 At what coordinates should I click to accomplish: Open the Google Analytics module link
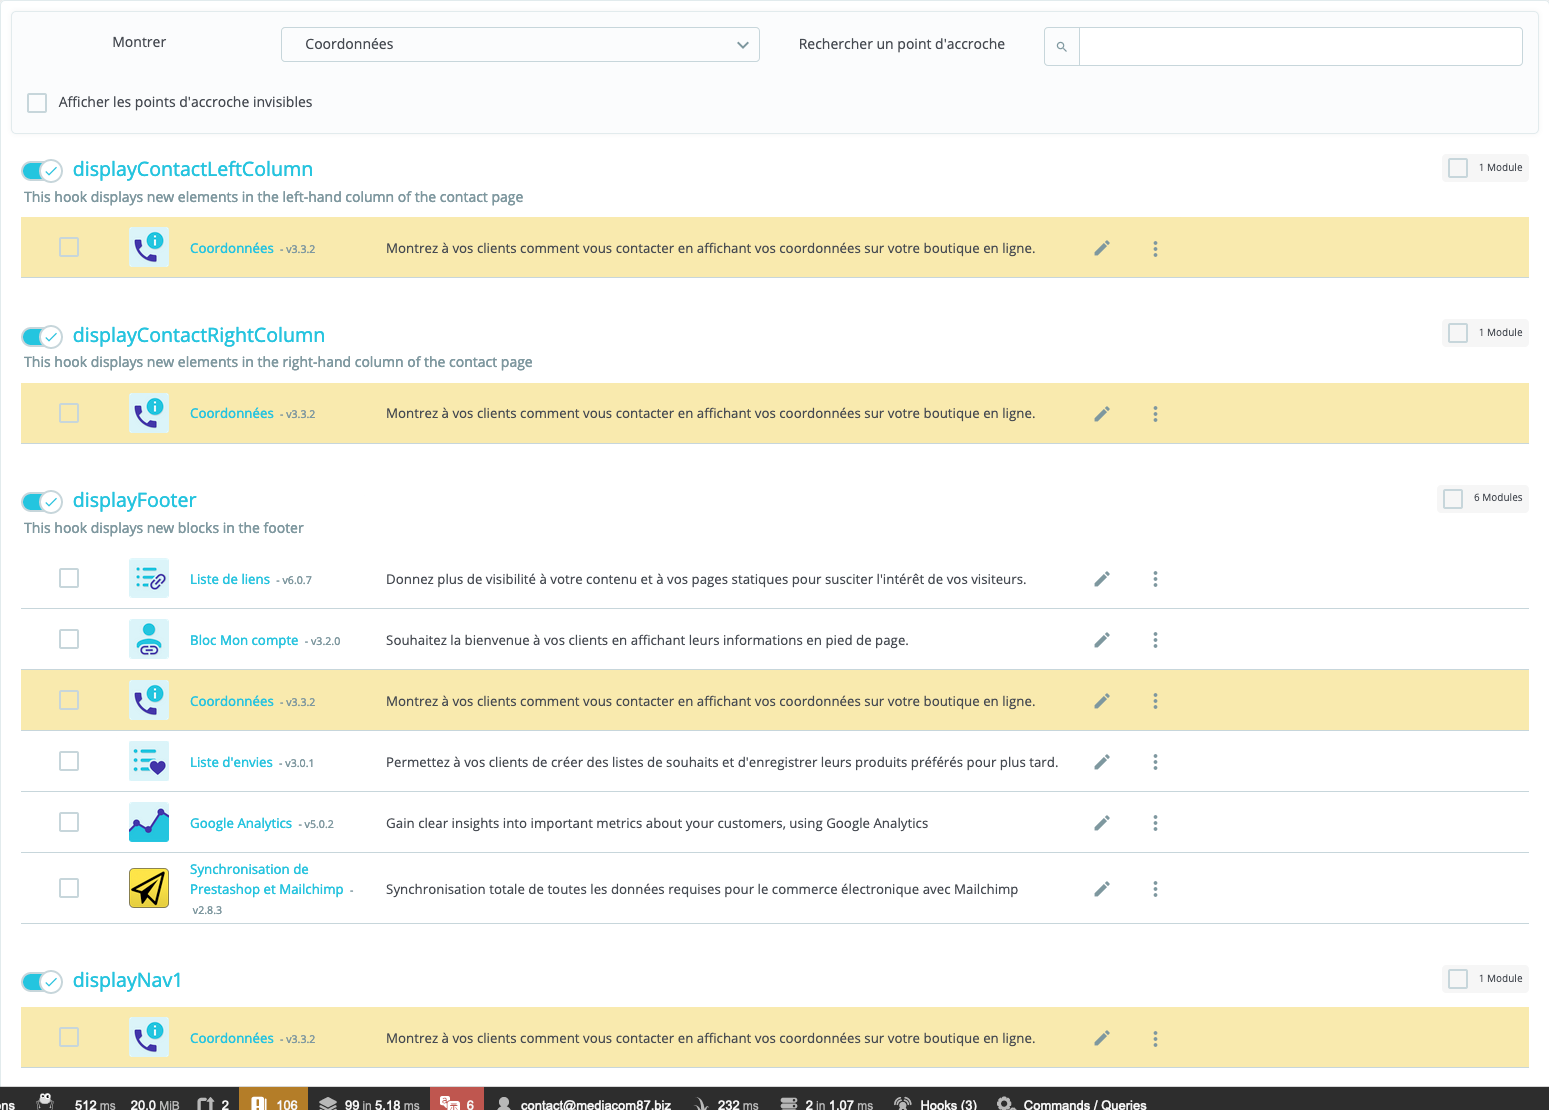pos(241,823)
